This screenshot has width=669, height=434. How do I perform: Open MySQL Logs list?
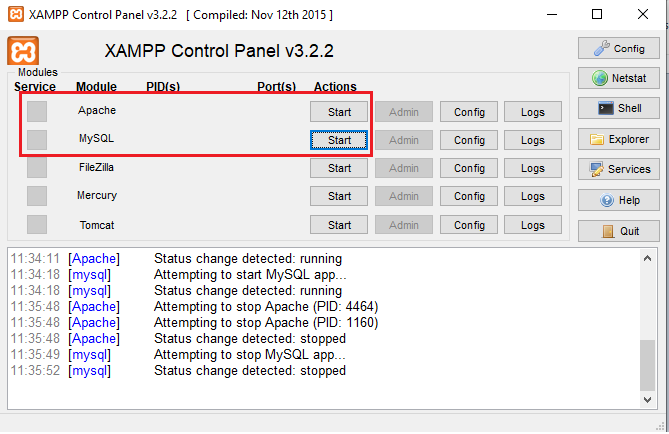click(532, 140)
